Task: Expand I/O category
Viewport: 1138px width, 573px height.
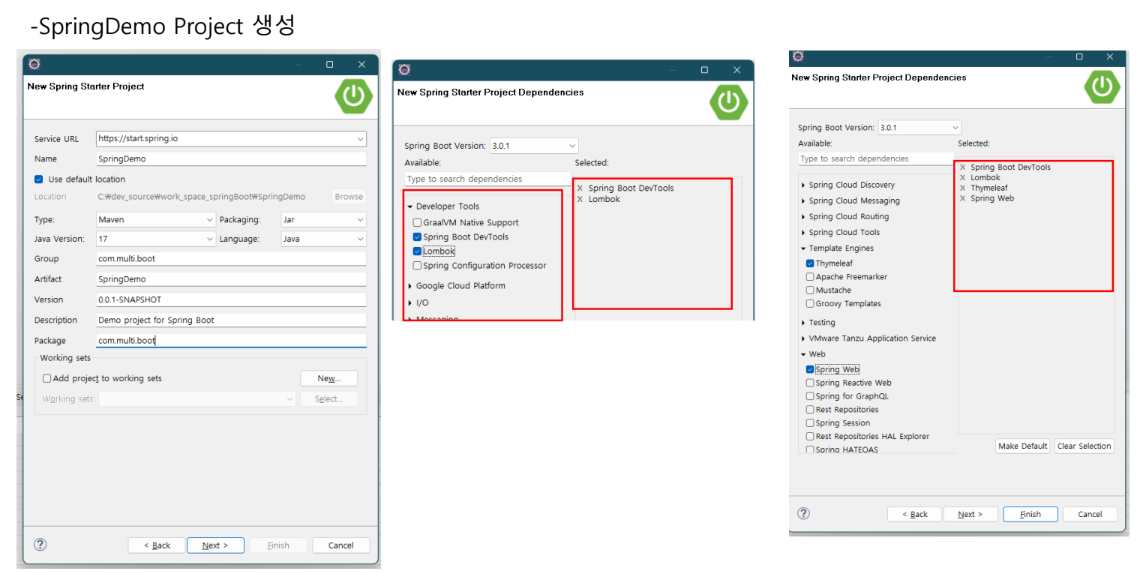Action: click(x=410, y=303)
